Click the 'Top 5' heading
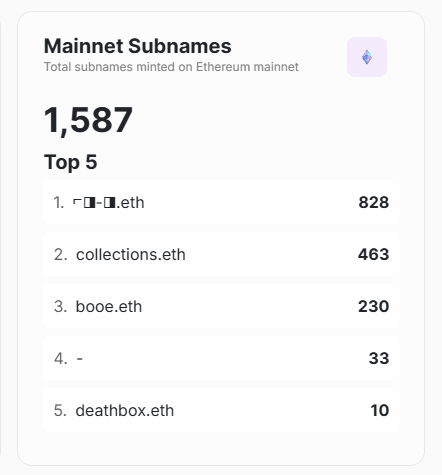The height and width of the screenshot is (475, 442). click(x=70, y=162)
